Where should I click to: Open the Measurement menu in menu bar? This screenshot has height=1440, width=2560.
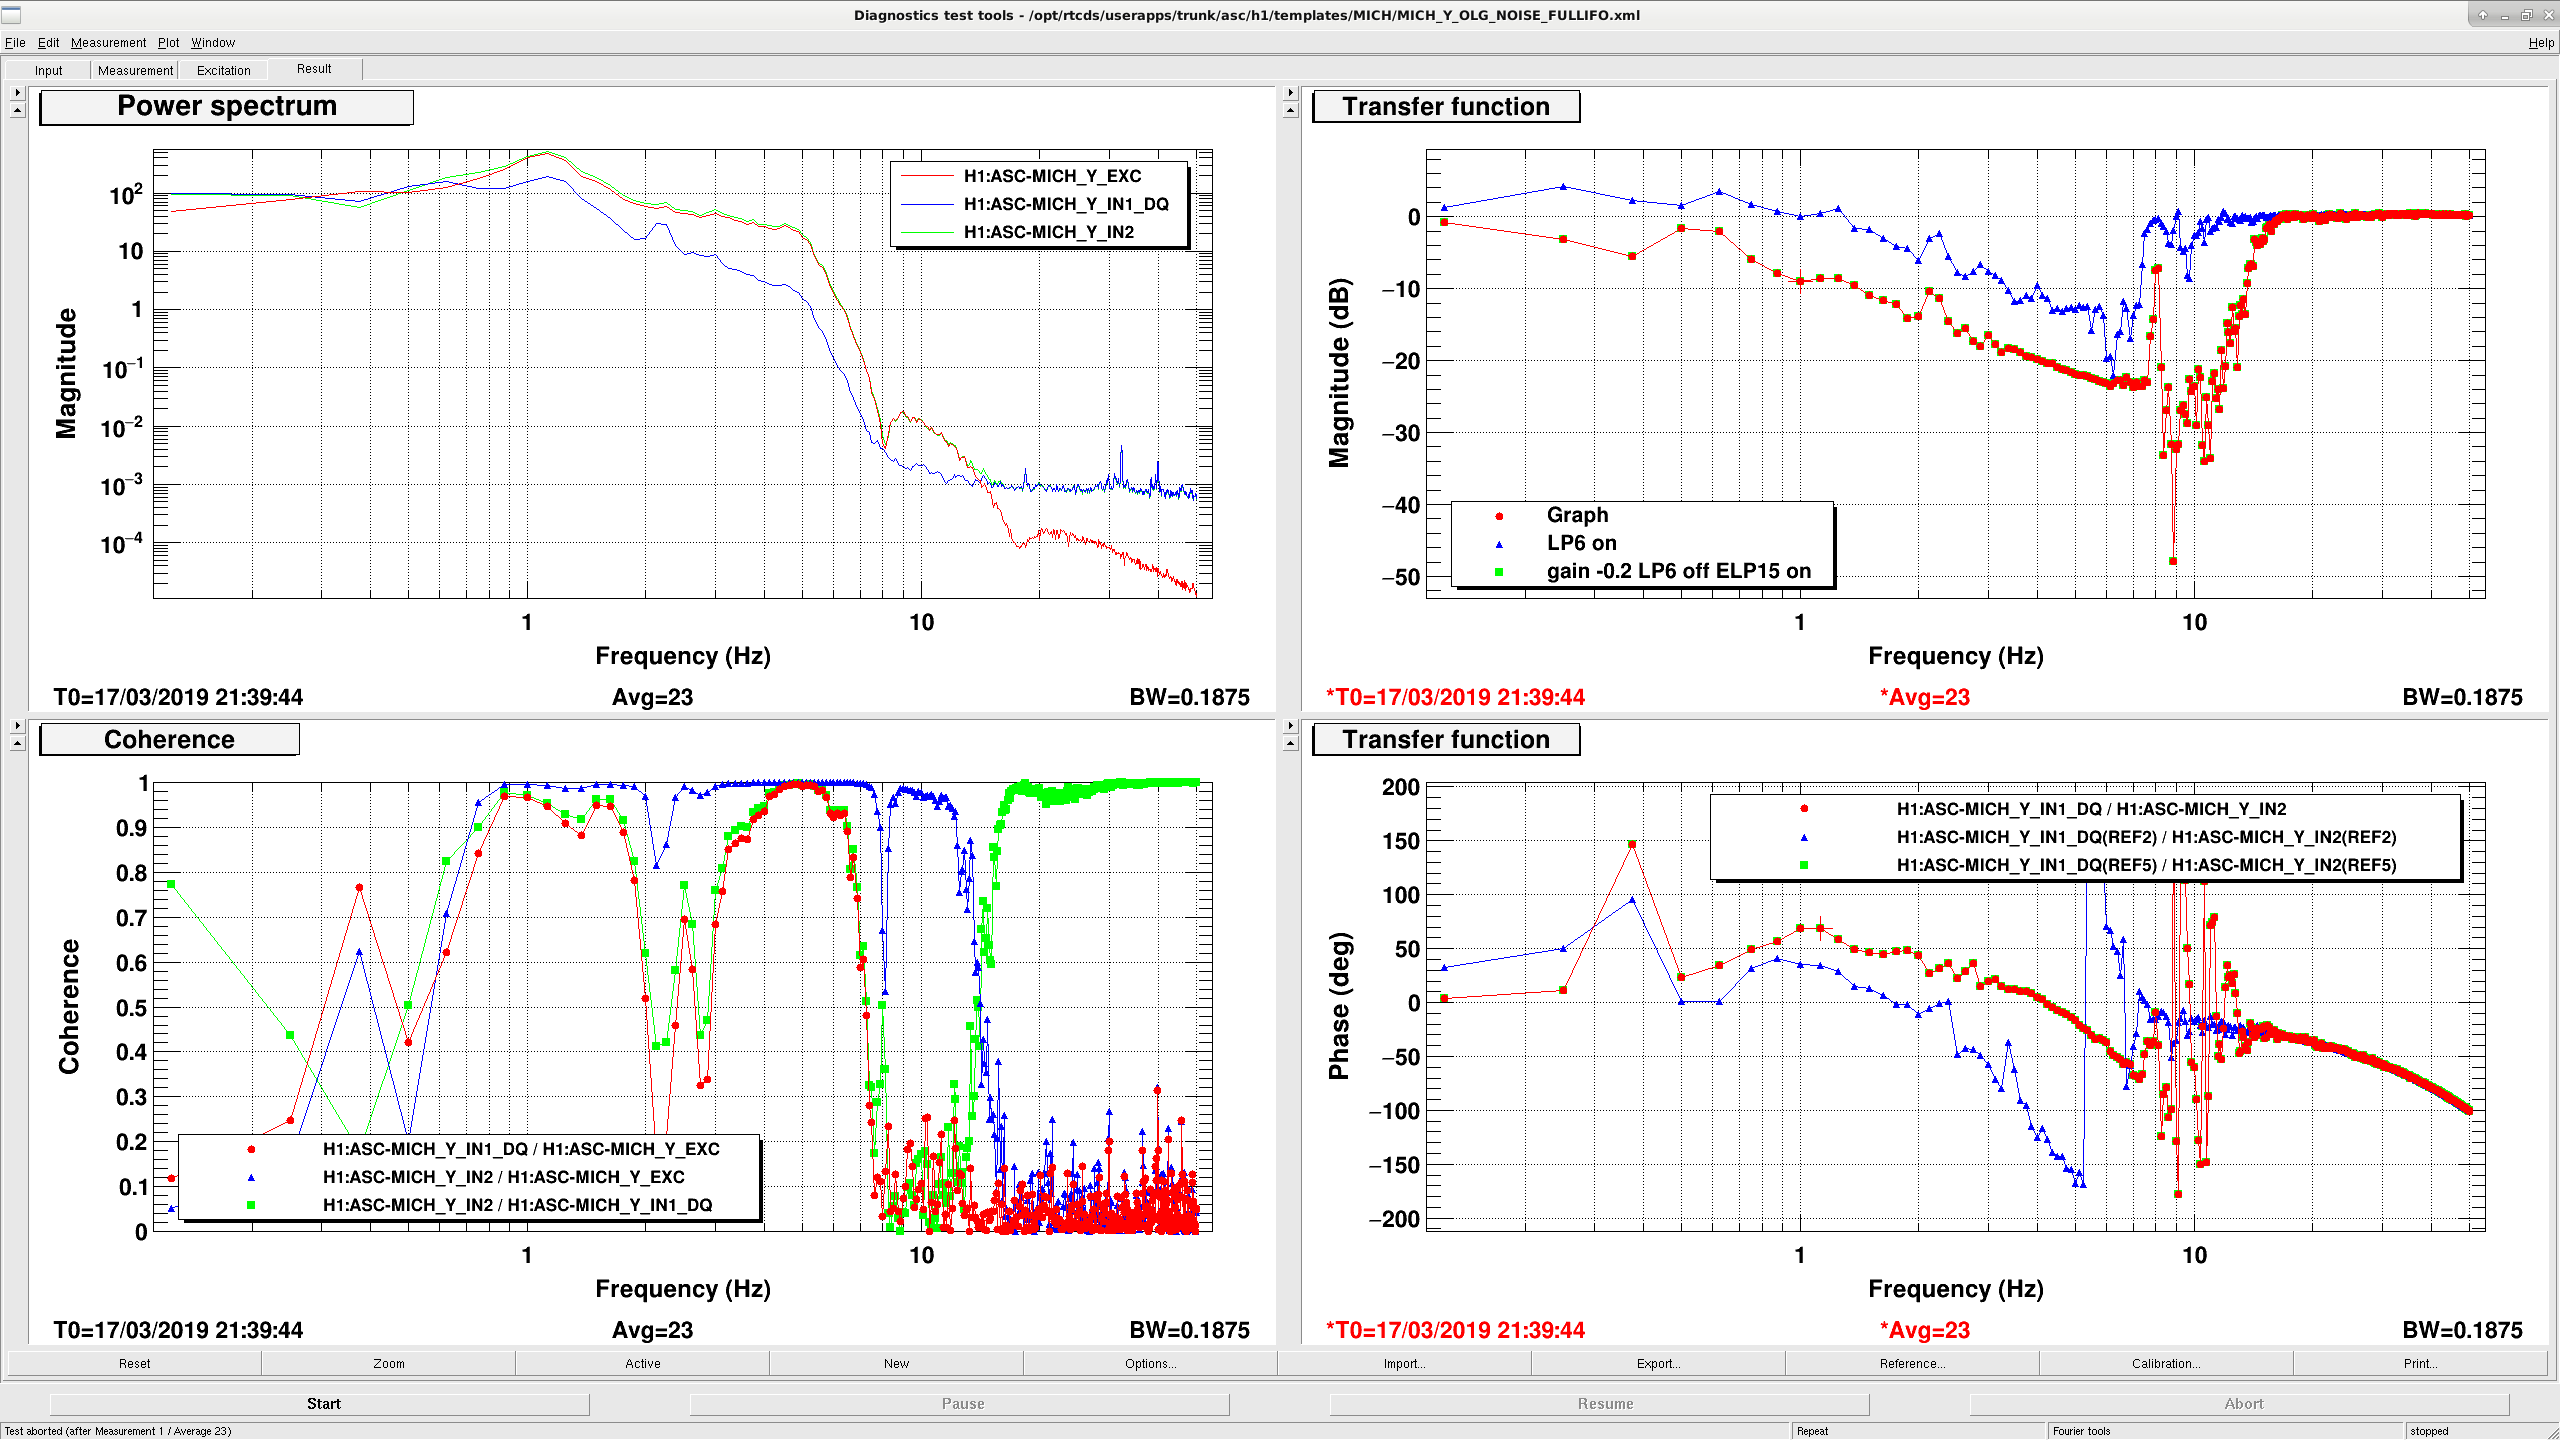(x=108, y=43)
